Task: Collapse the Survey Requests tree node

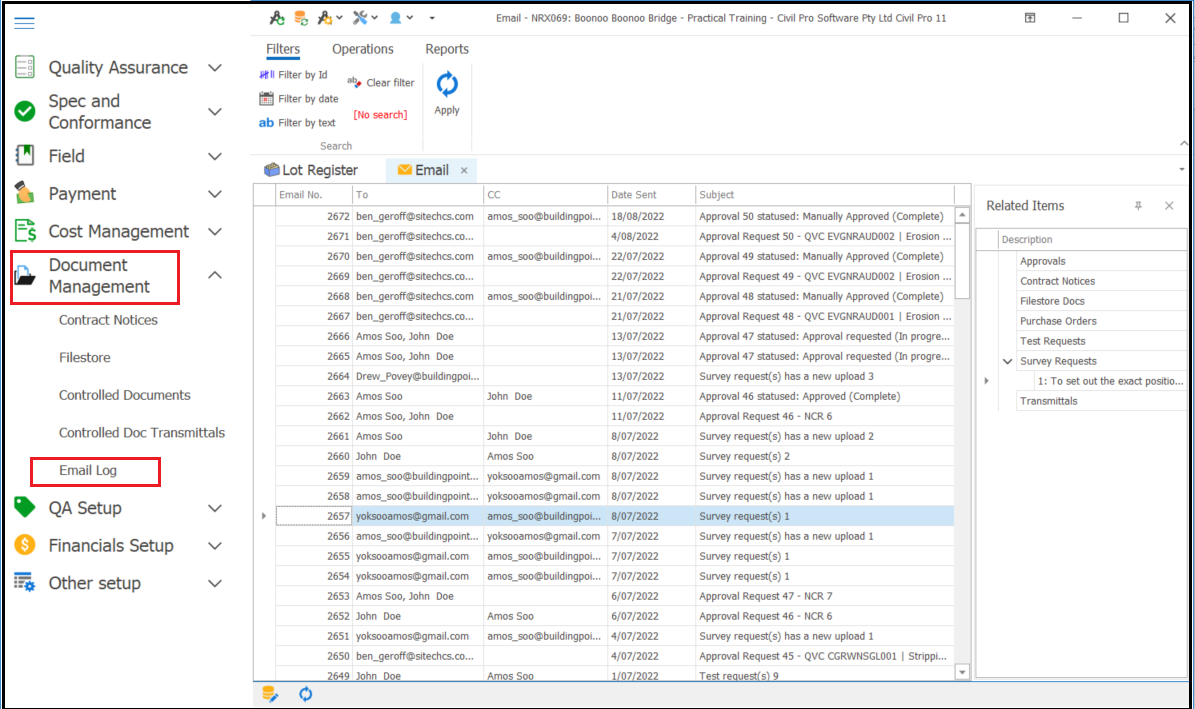Action: pyautogui.click(x=1007, y=361)
